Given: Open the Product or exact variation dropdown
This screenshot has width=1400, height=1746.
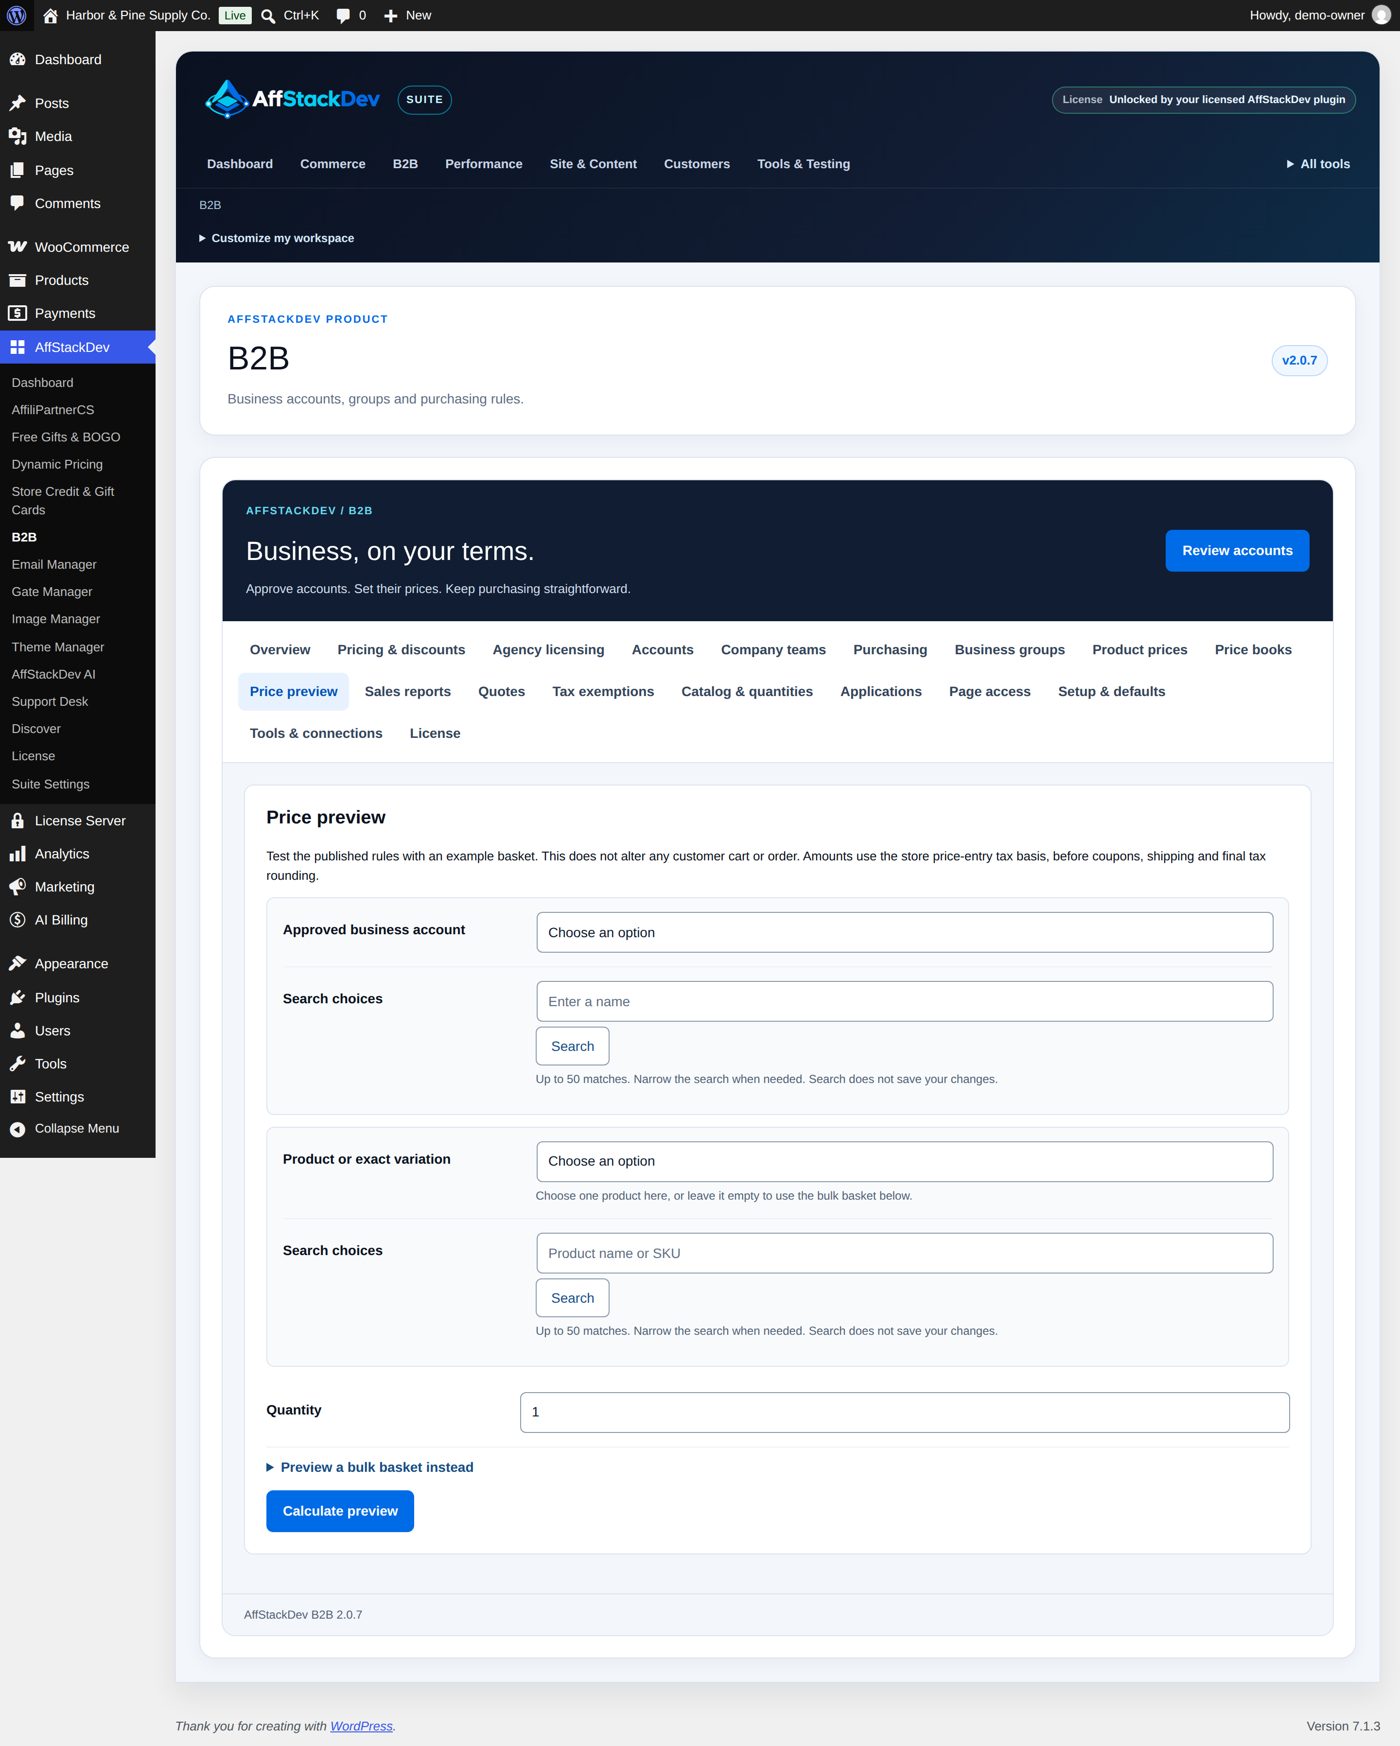Looking at the screenshot, I should point(904,1161).
